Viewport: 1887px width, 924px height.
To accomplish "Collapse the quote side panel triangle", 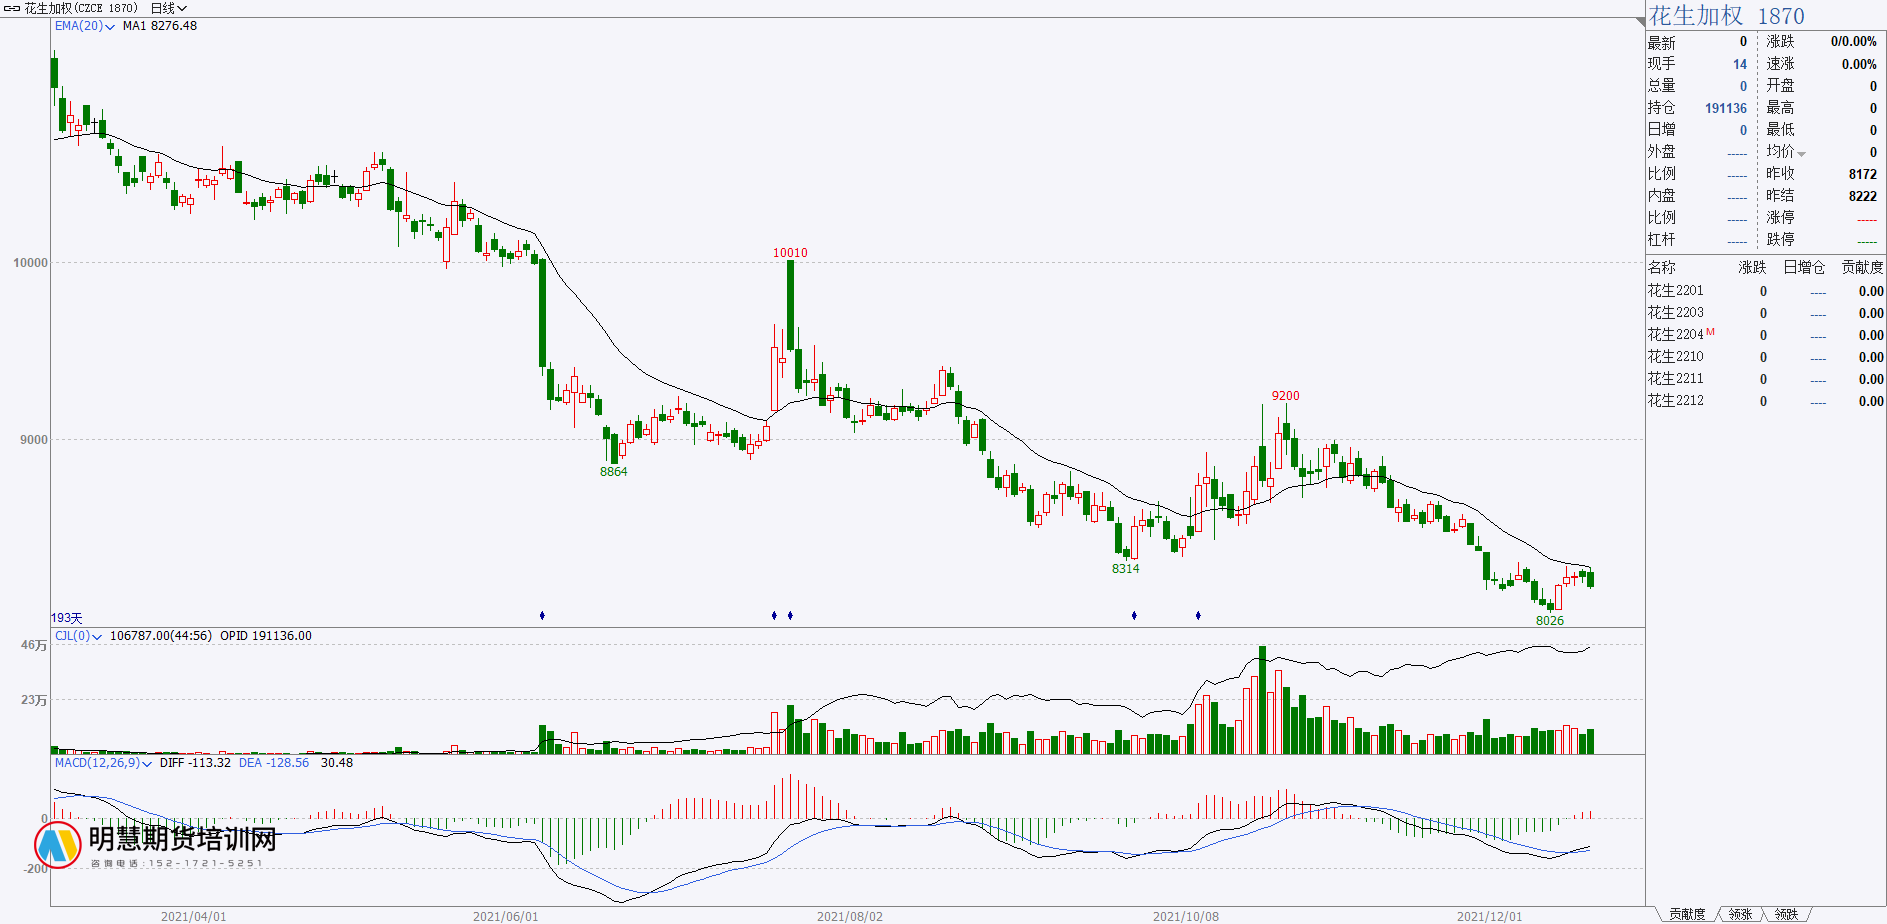I will pos(1640,22).
